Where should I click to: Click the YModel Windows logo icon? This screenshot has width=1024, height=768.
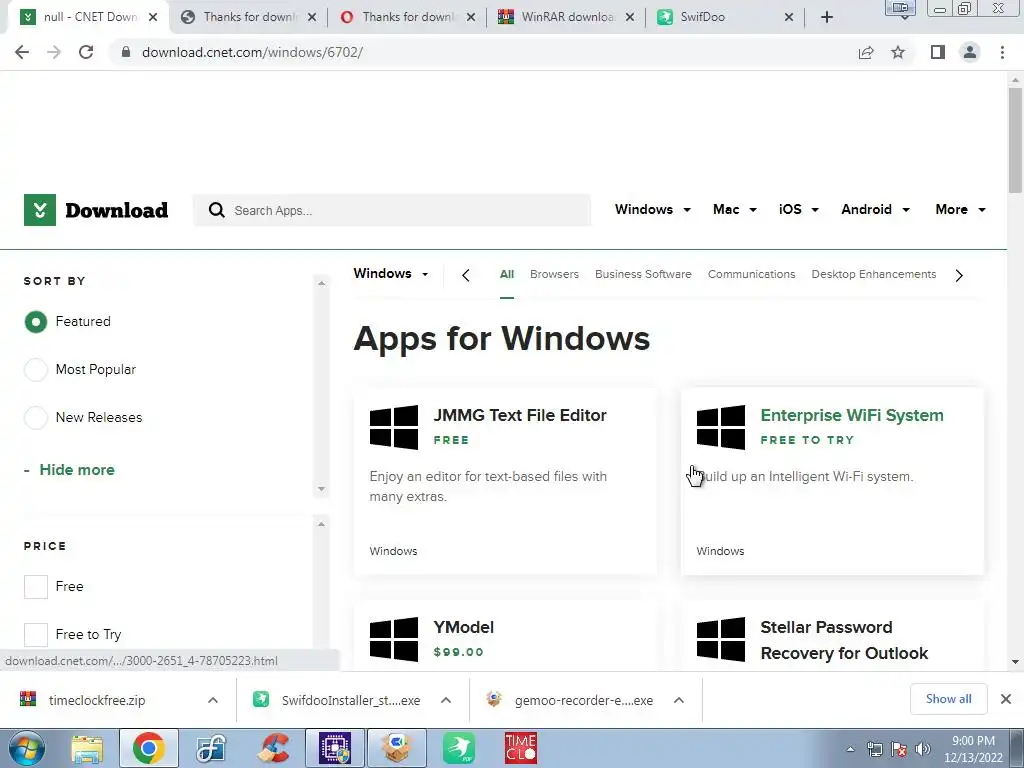click(394, 639)
